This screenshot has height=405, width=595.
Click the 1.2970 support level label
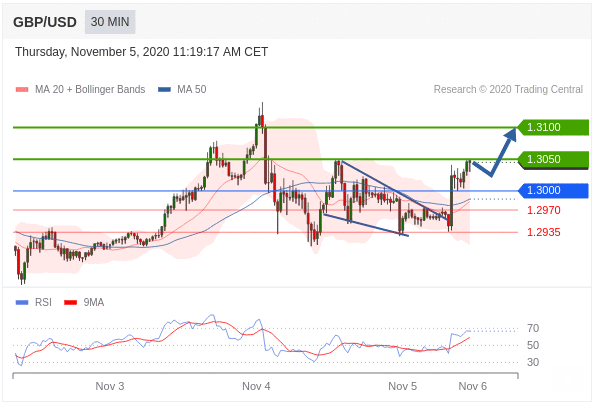[543, 210]
